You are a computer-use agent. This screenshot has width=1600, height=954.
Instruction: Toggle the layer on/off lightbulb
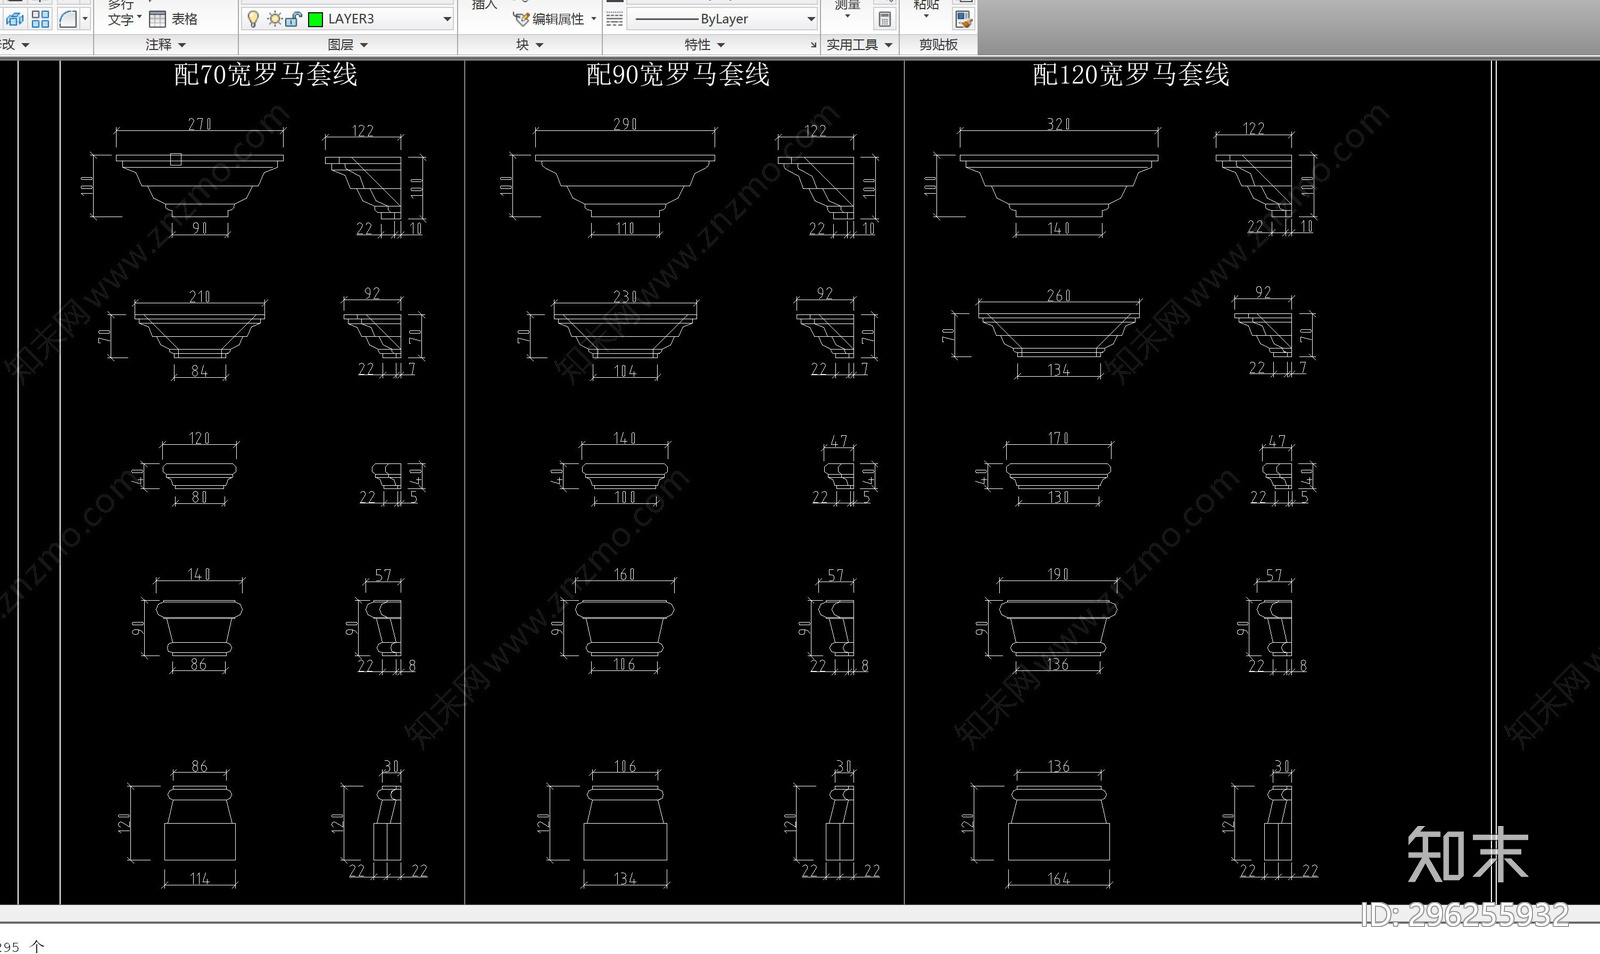[x=253, y=19]
